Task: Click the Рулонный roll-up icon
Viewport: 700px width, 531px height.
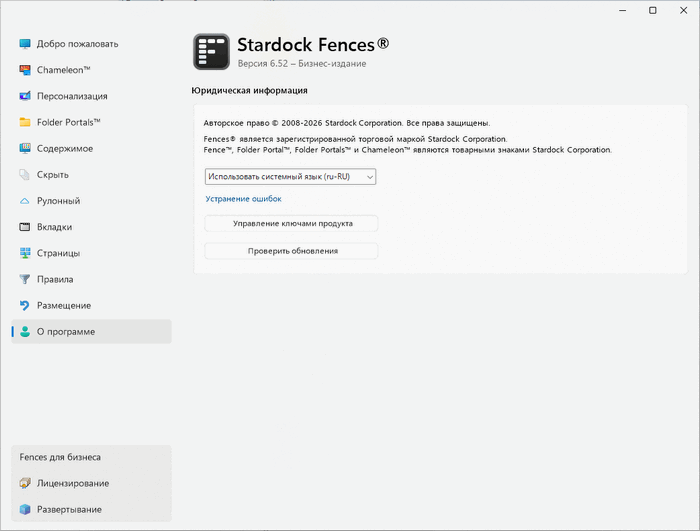Action: click(x=25, y=201)
